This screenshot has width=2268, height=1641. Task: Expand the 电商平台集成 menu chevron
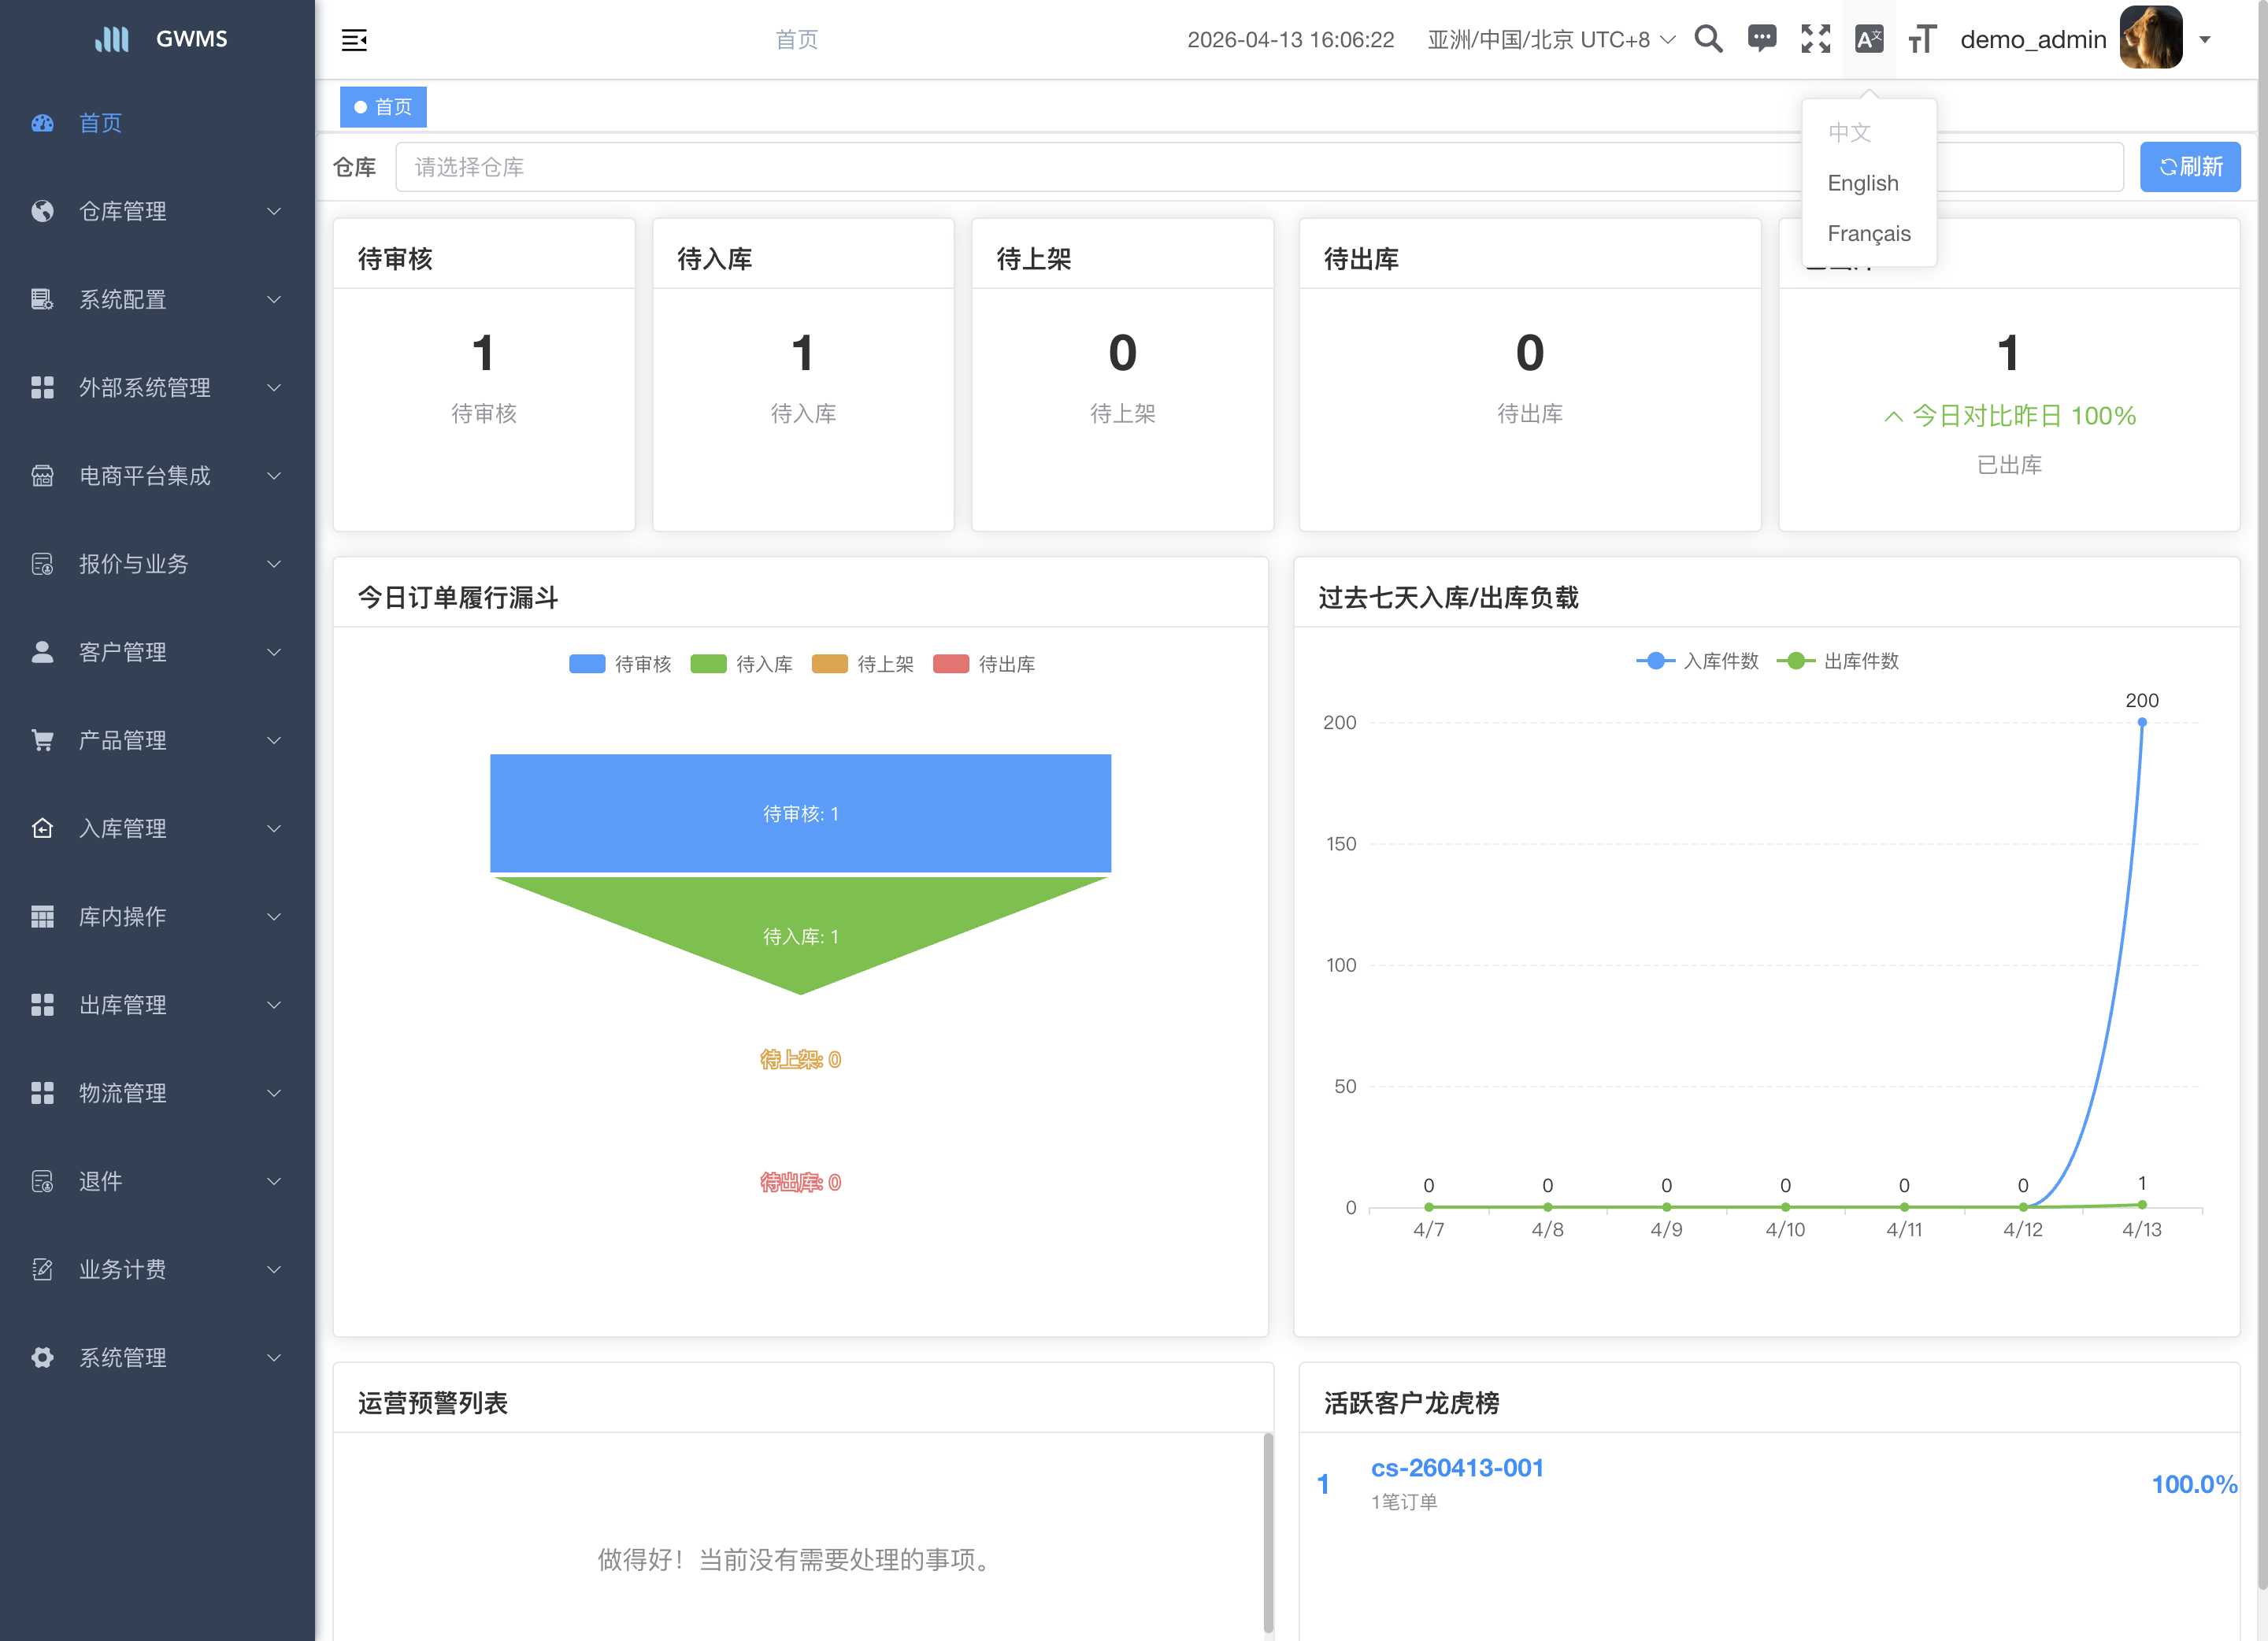point(274,475)
